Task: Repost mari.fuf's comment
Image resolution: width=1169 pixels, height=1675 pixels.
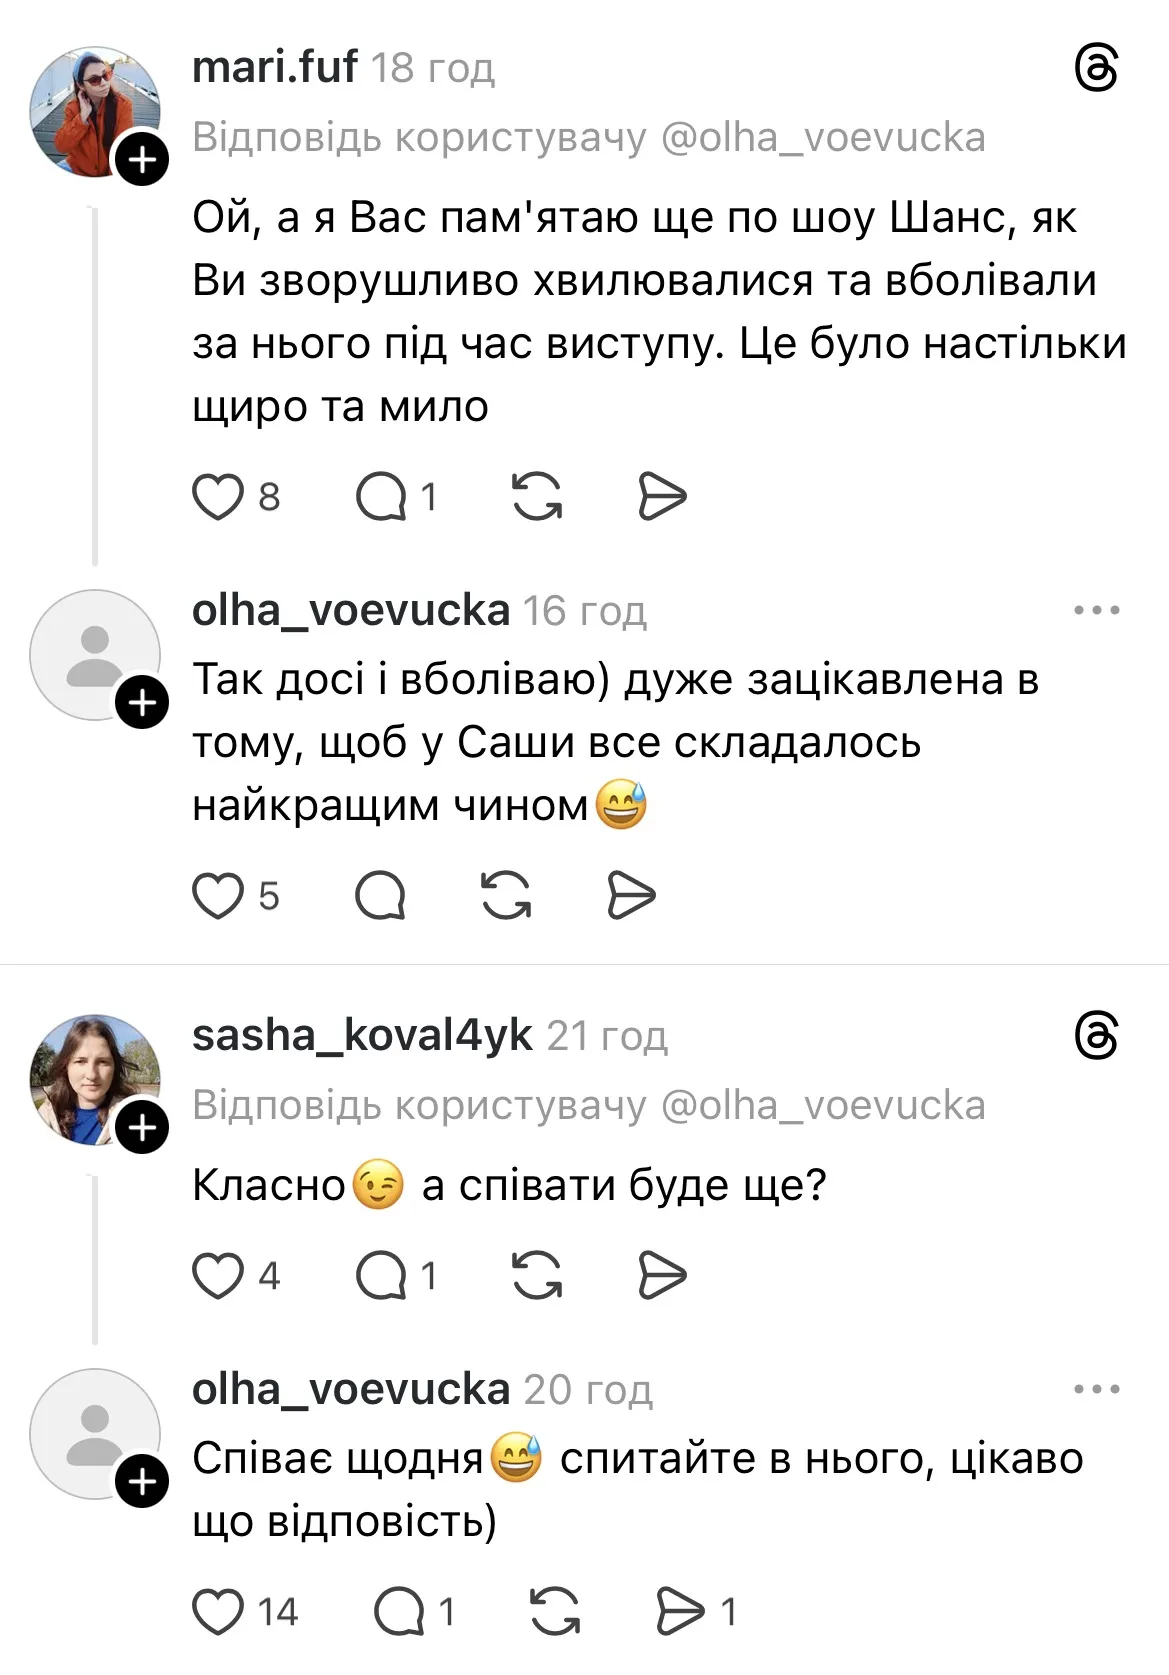Action: click(x=537, y=497)
